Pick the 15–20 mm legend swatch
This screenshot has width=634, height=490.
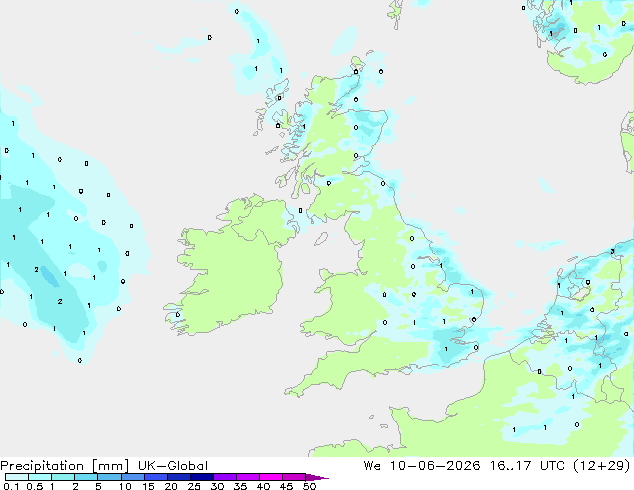[x=155, y=477]
